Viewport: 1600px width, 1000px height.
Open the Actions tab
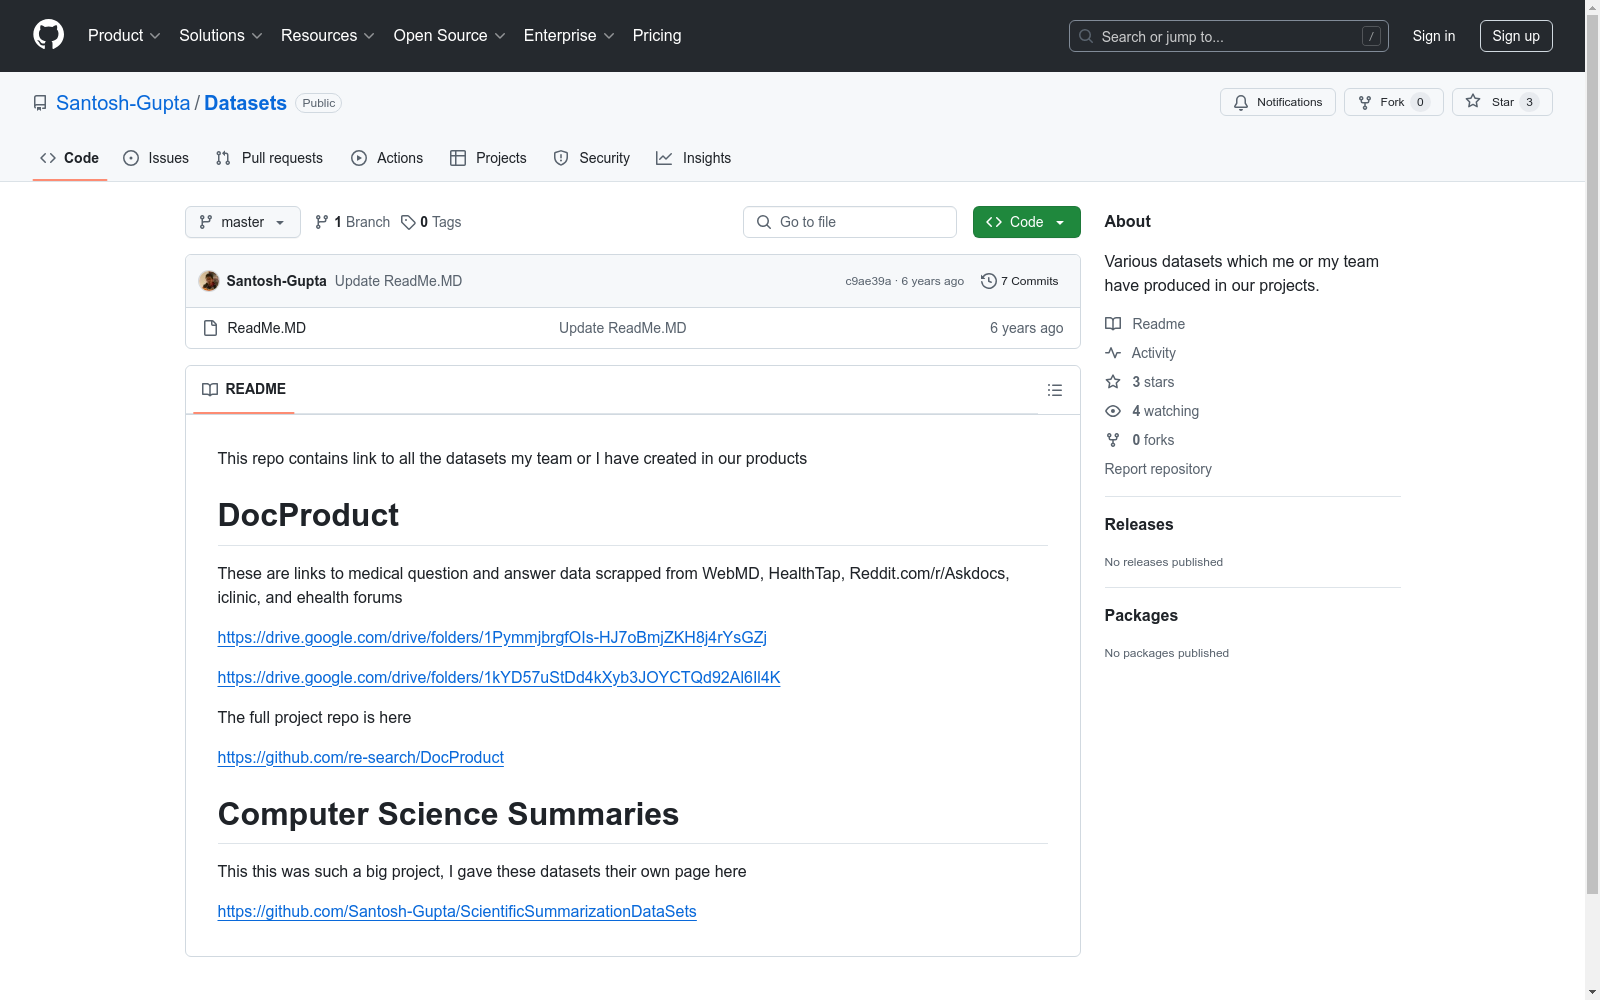(387, 158)
